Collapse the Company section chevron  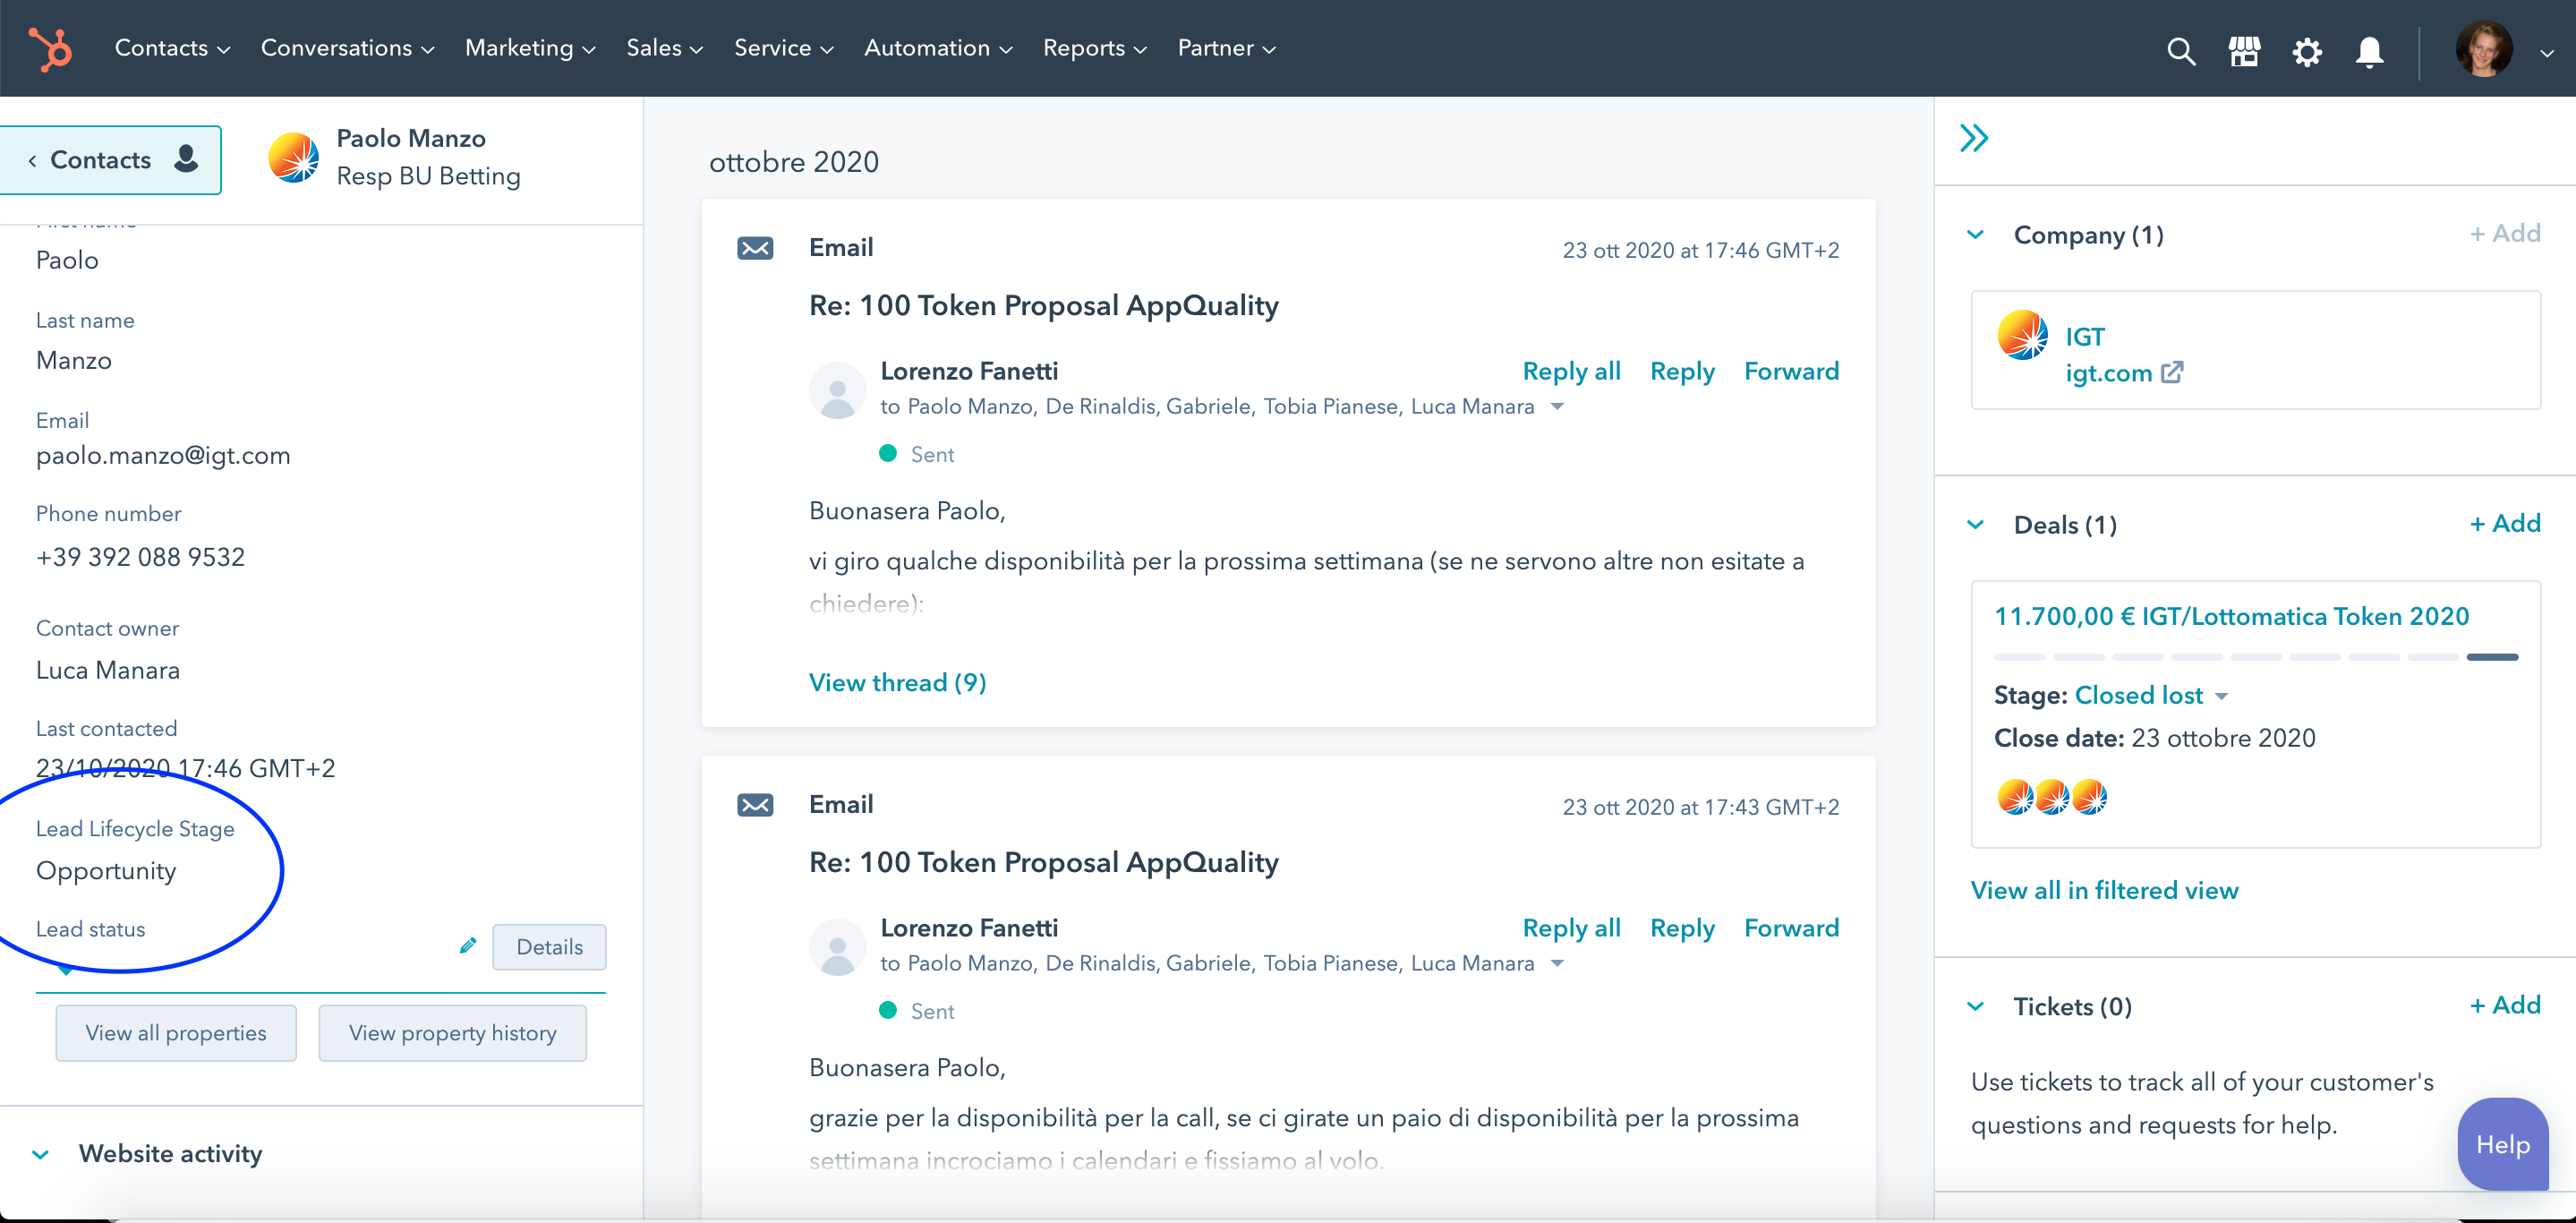[1975, 235]
